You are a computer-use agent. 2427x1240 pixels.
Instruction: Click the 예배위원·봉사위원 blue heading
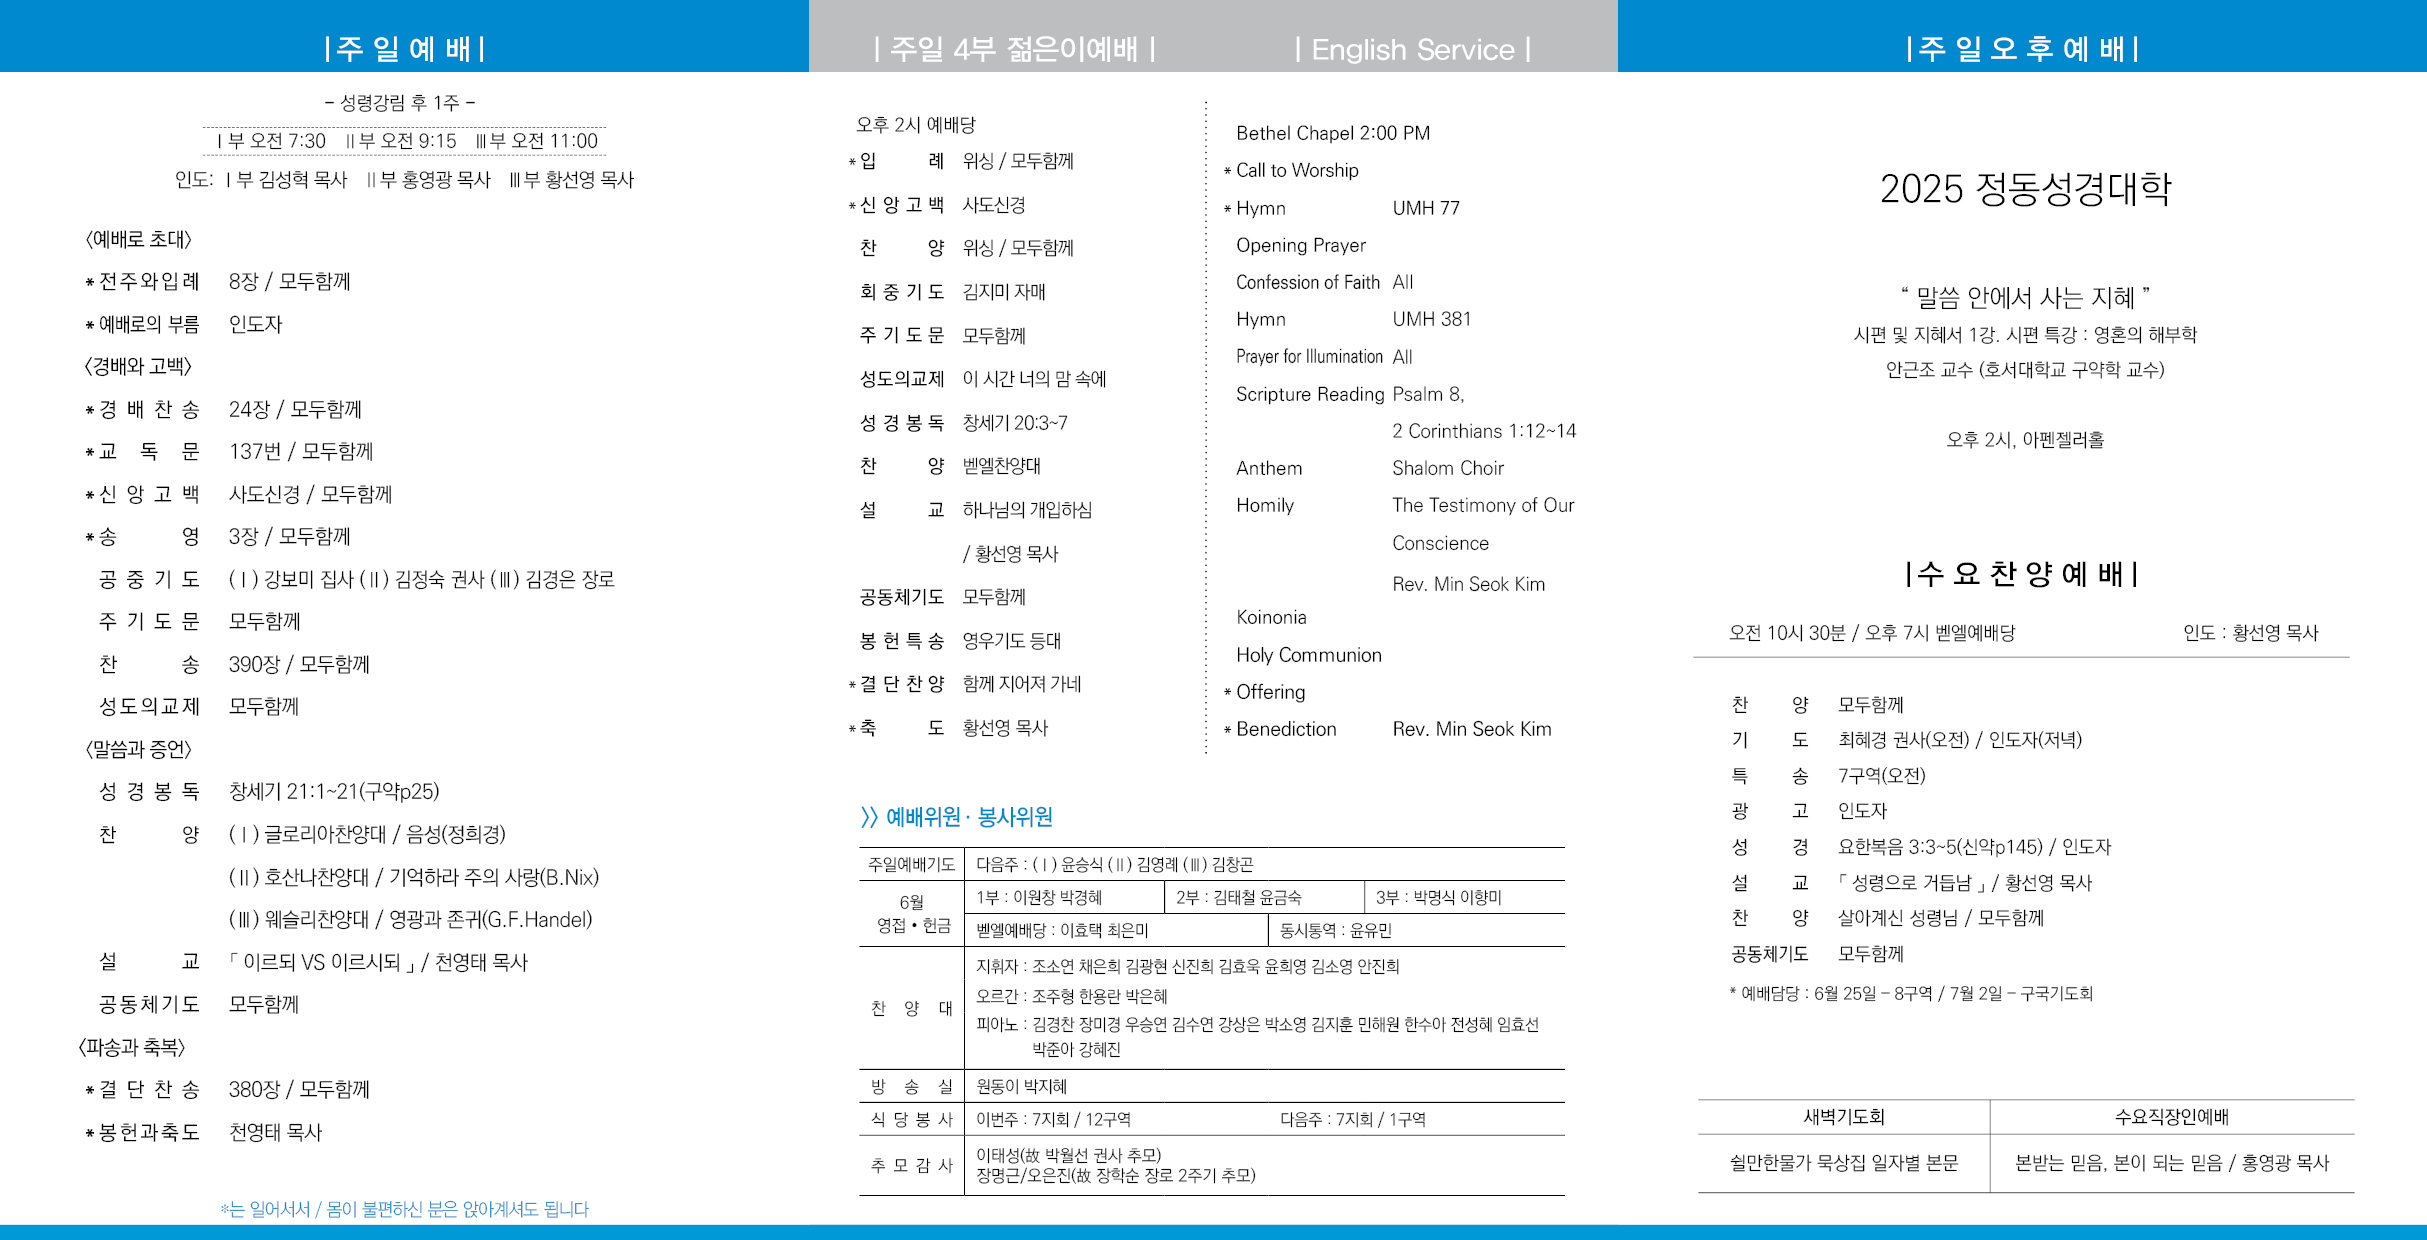pyautogui.click(x=957, y=817)
